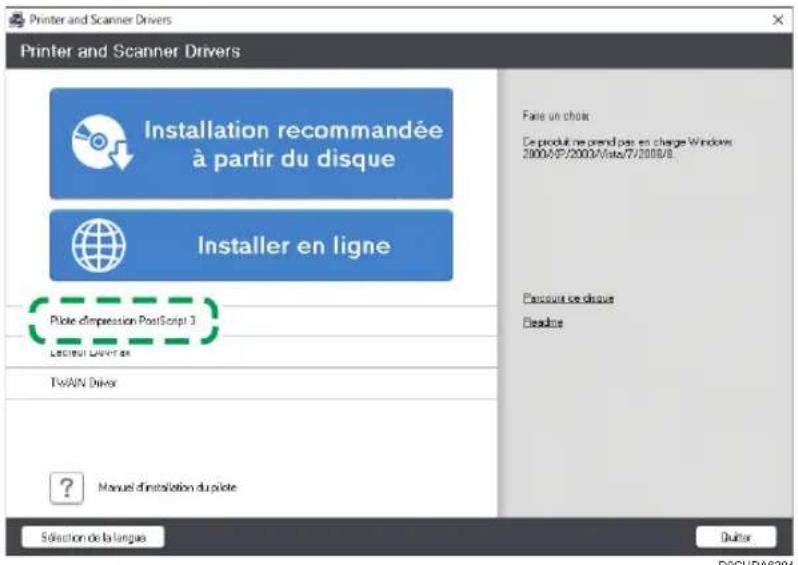Viewport: 798px width, 565px height.
Task: Click the Parcourir ce disque link
Action: [x=568, y=298]
